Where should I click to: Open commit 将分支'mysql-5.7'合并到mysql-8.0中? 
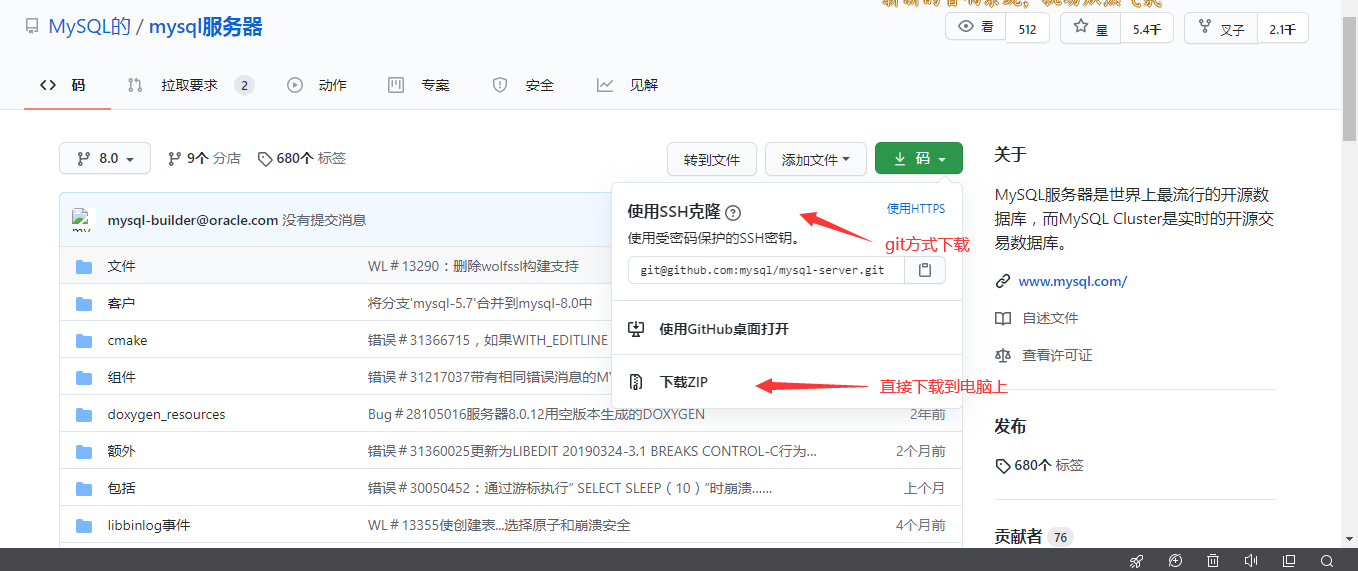pos(480,303)
